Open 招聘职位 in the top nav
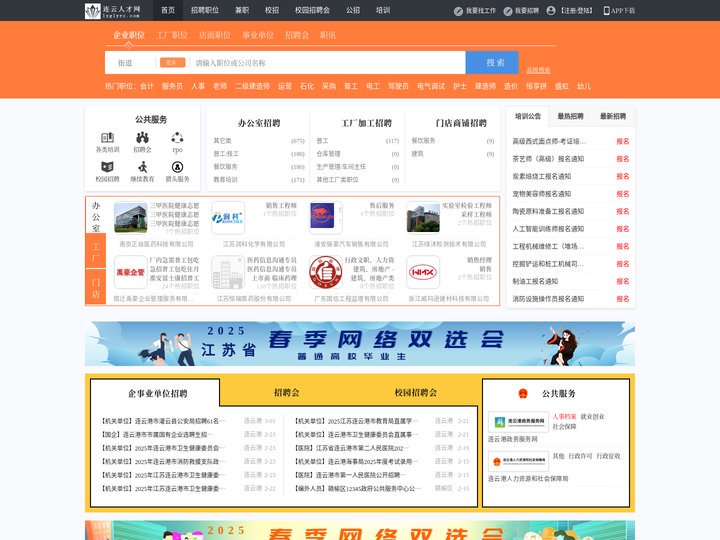The image size is (720, 540). point(205,10)
